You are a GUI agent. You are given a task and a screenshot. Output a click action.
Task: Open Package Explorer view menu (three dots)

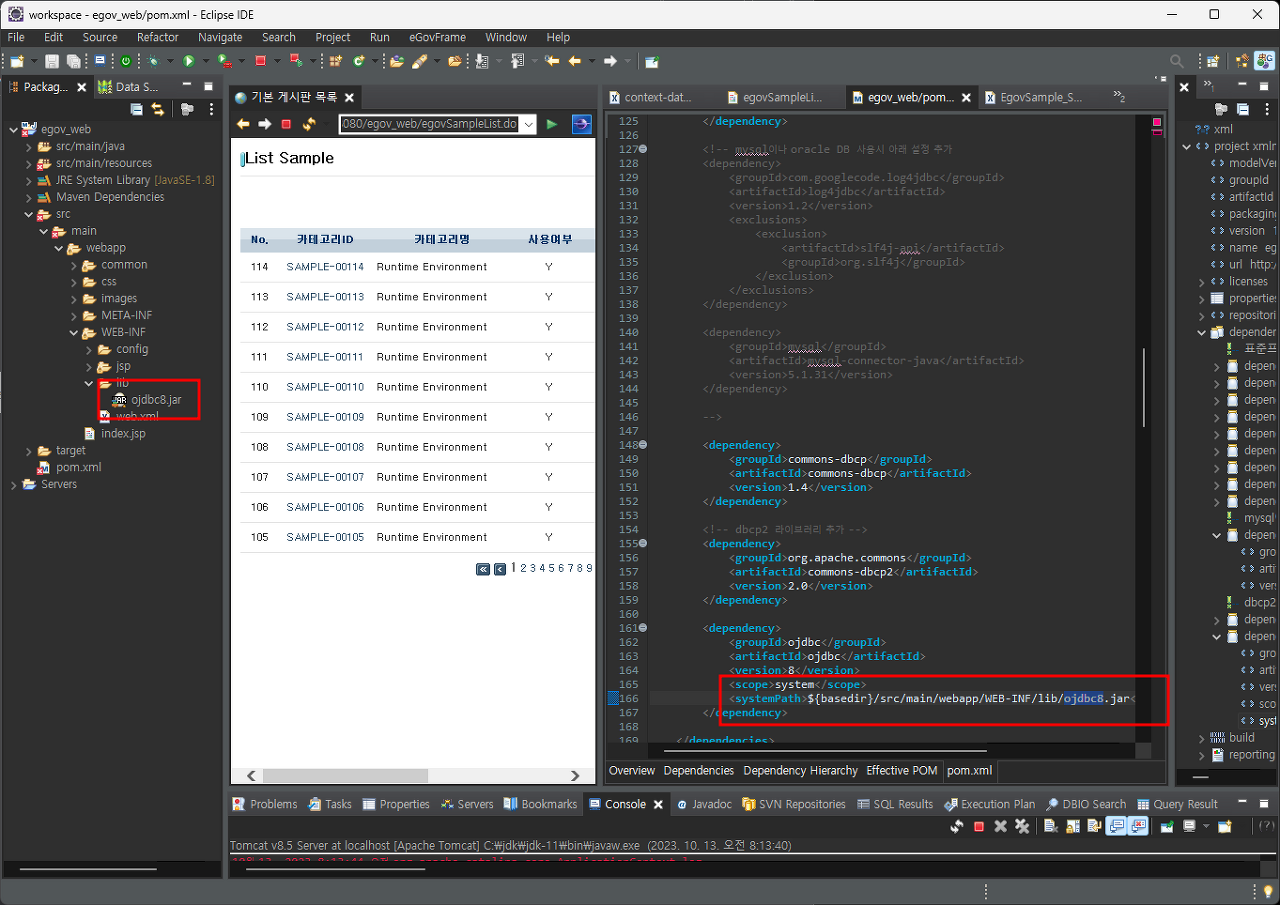(x=211, y=109)
